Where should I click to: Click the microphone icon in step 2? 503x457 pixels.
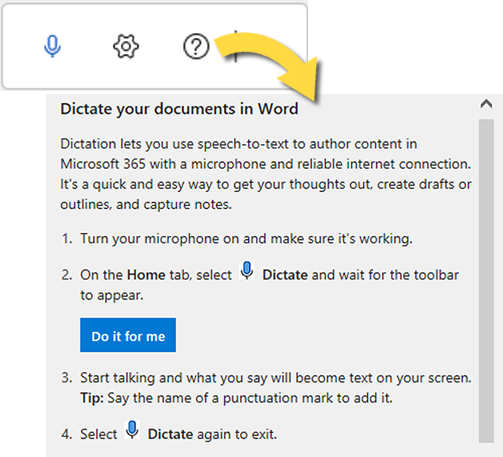click(x=247, y=271)
